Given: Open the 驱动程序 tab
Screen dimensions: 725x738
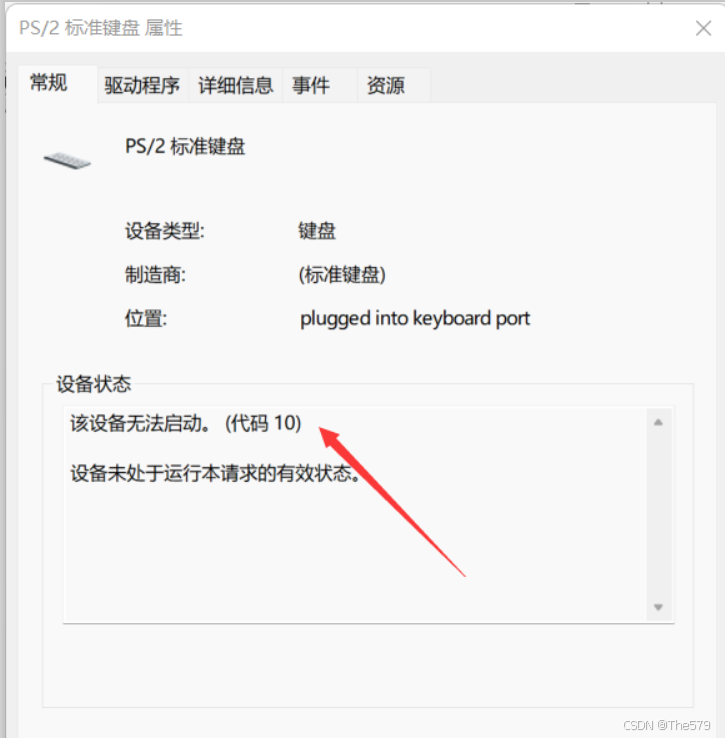Looking at the screenshot, I should 142,86.
